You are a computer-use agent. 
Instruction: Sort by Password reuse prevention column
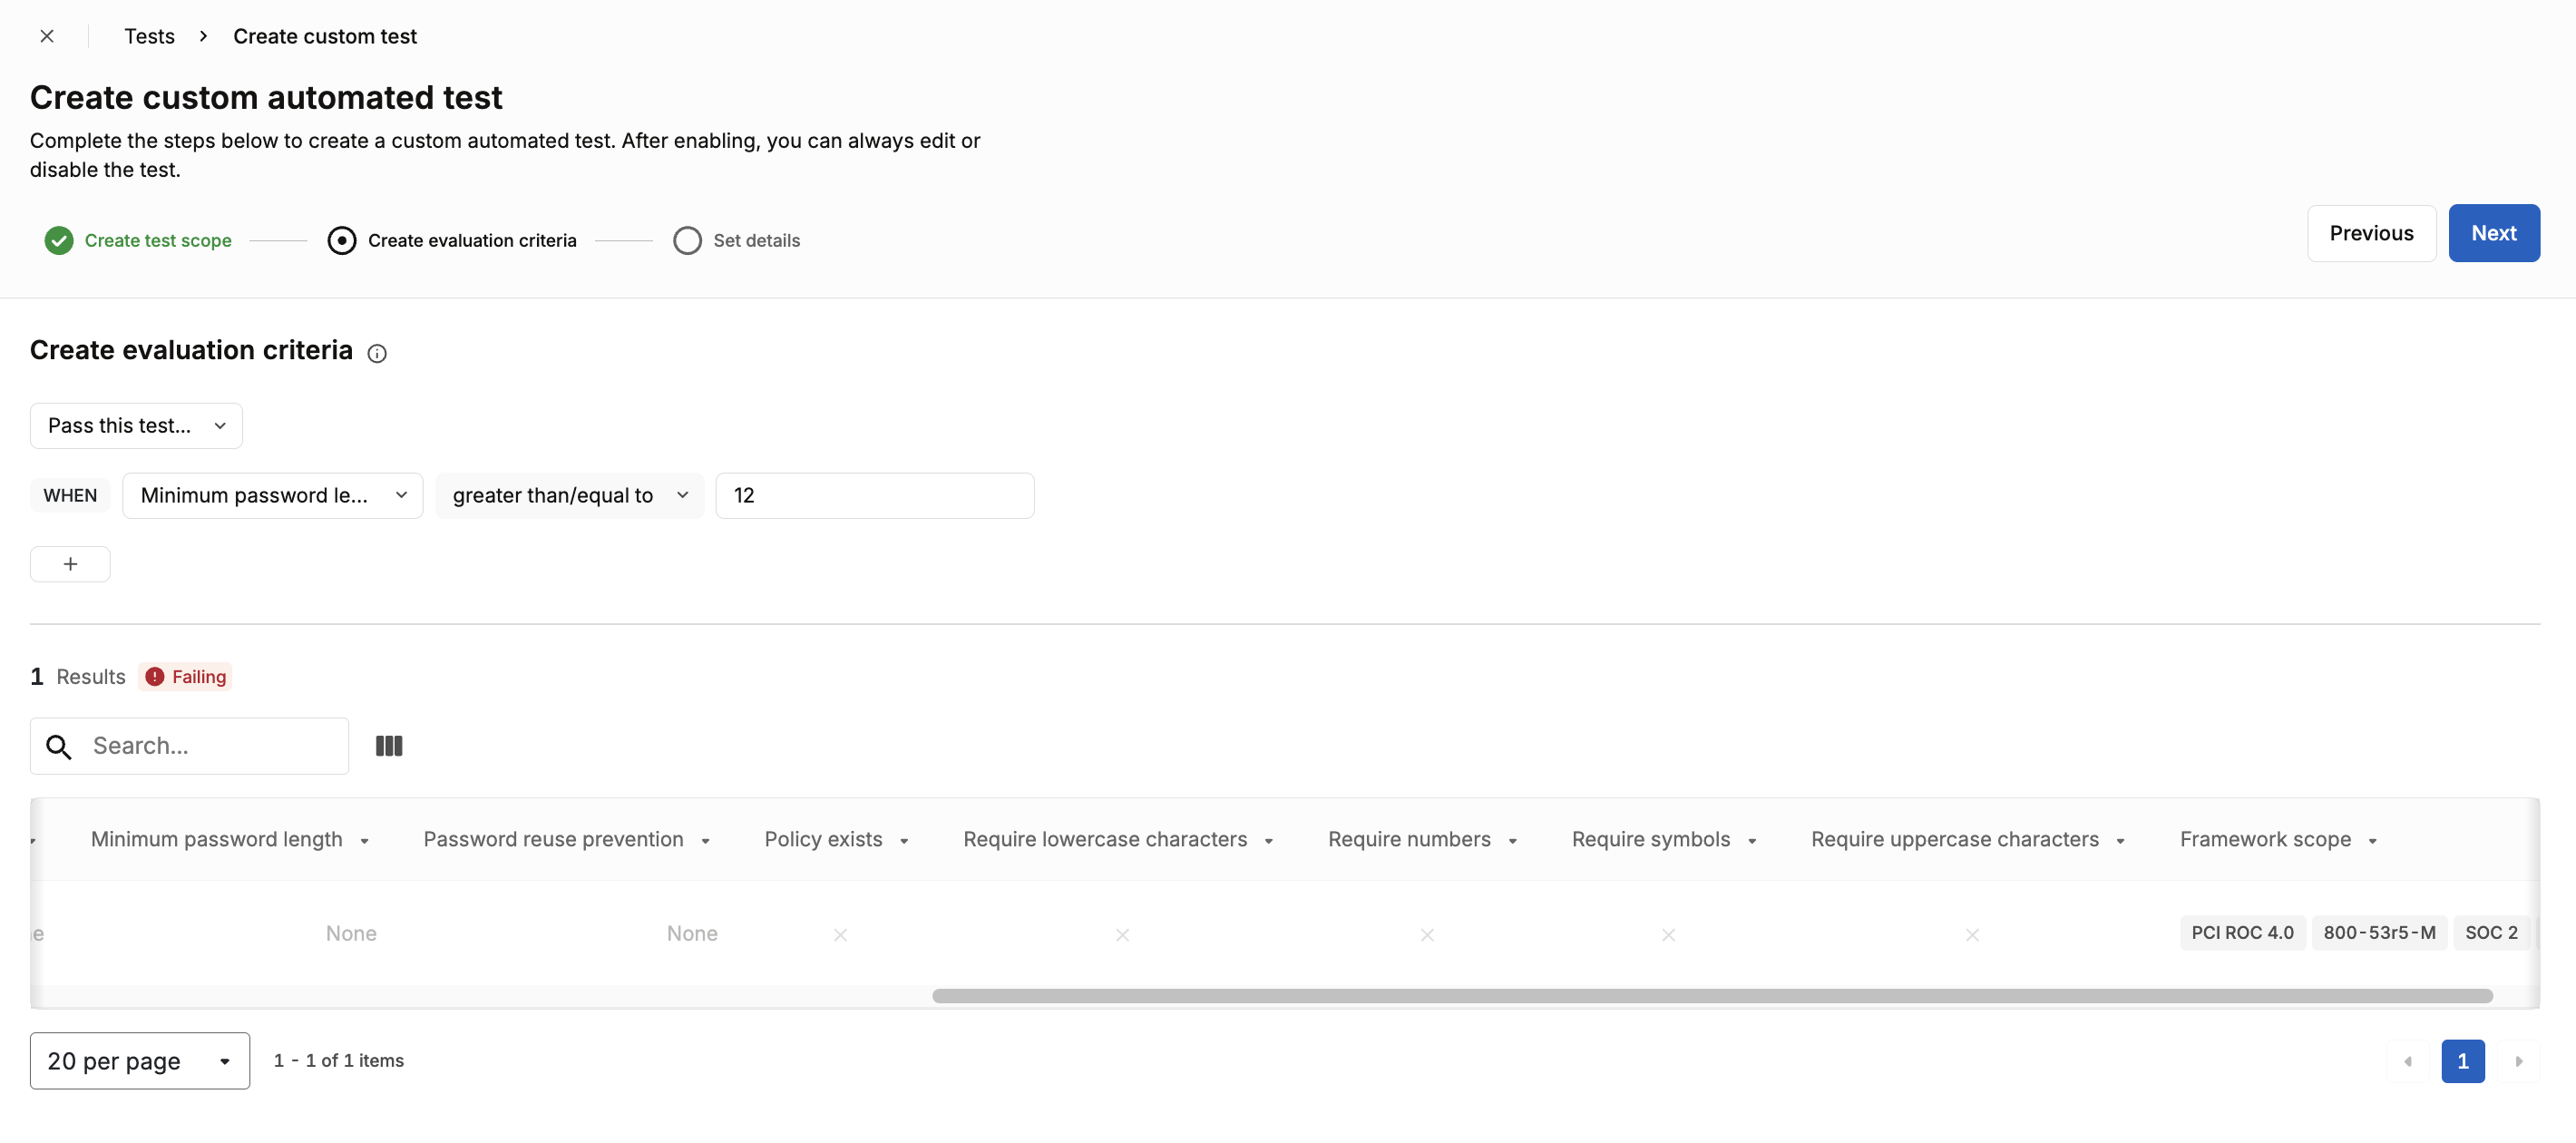pos(566,840)
